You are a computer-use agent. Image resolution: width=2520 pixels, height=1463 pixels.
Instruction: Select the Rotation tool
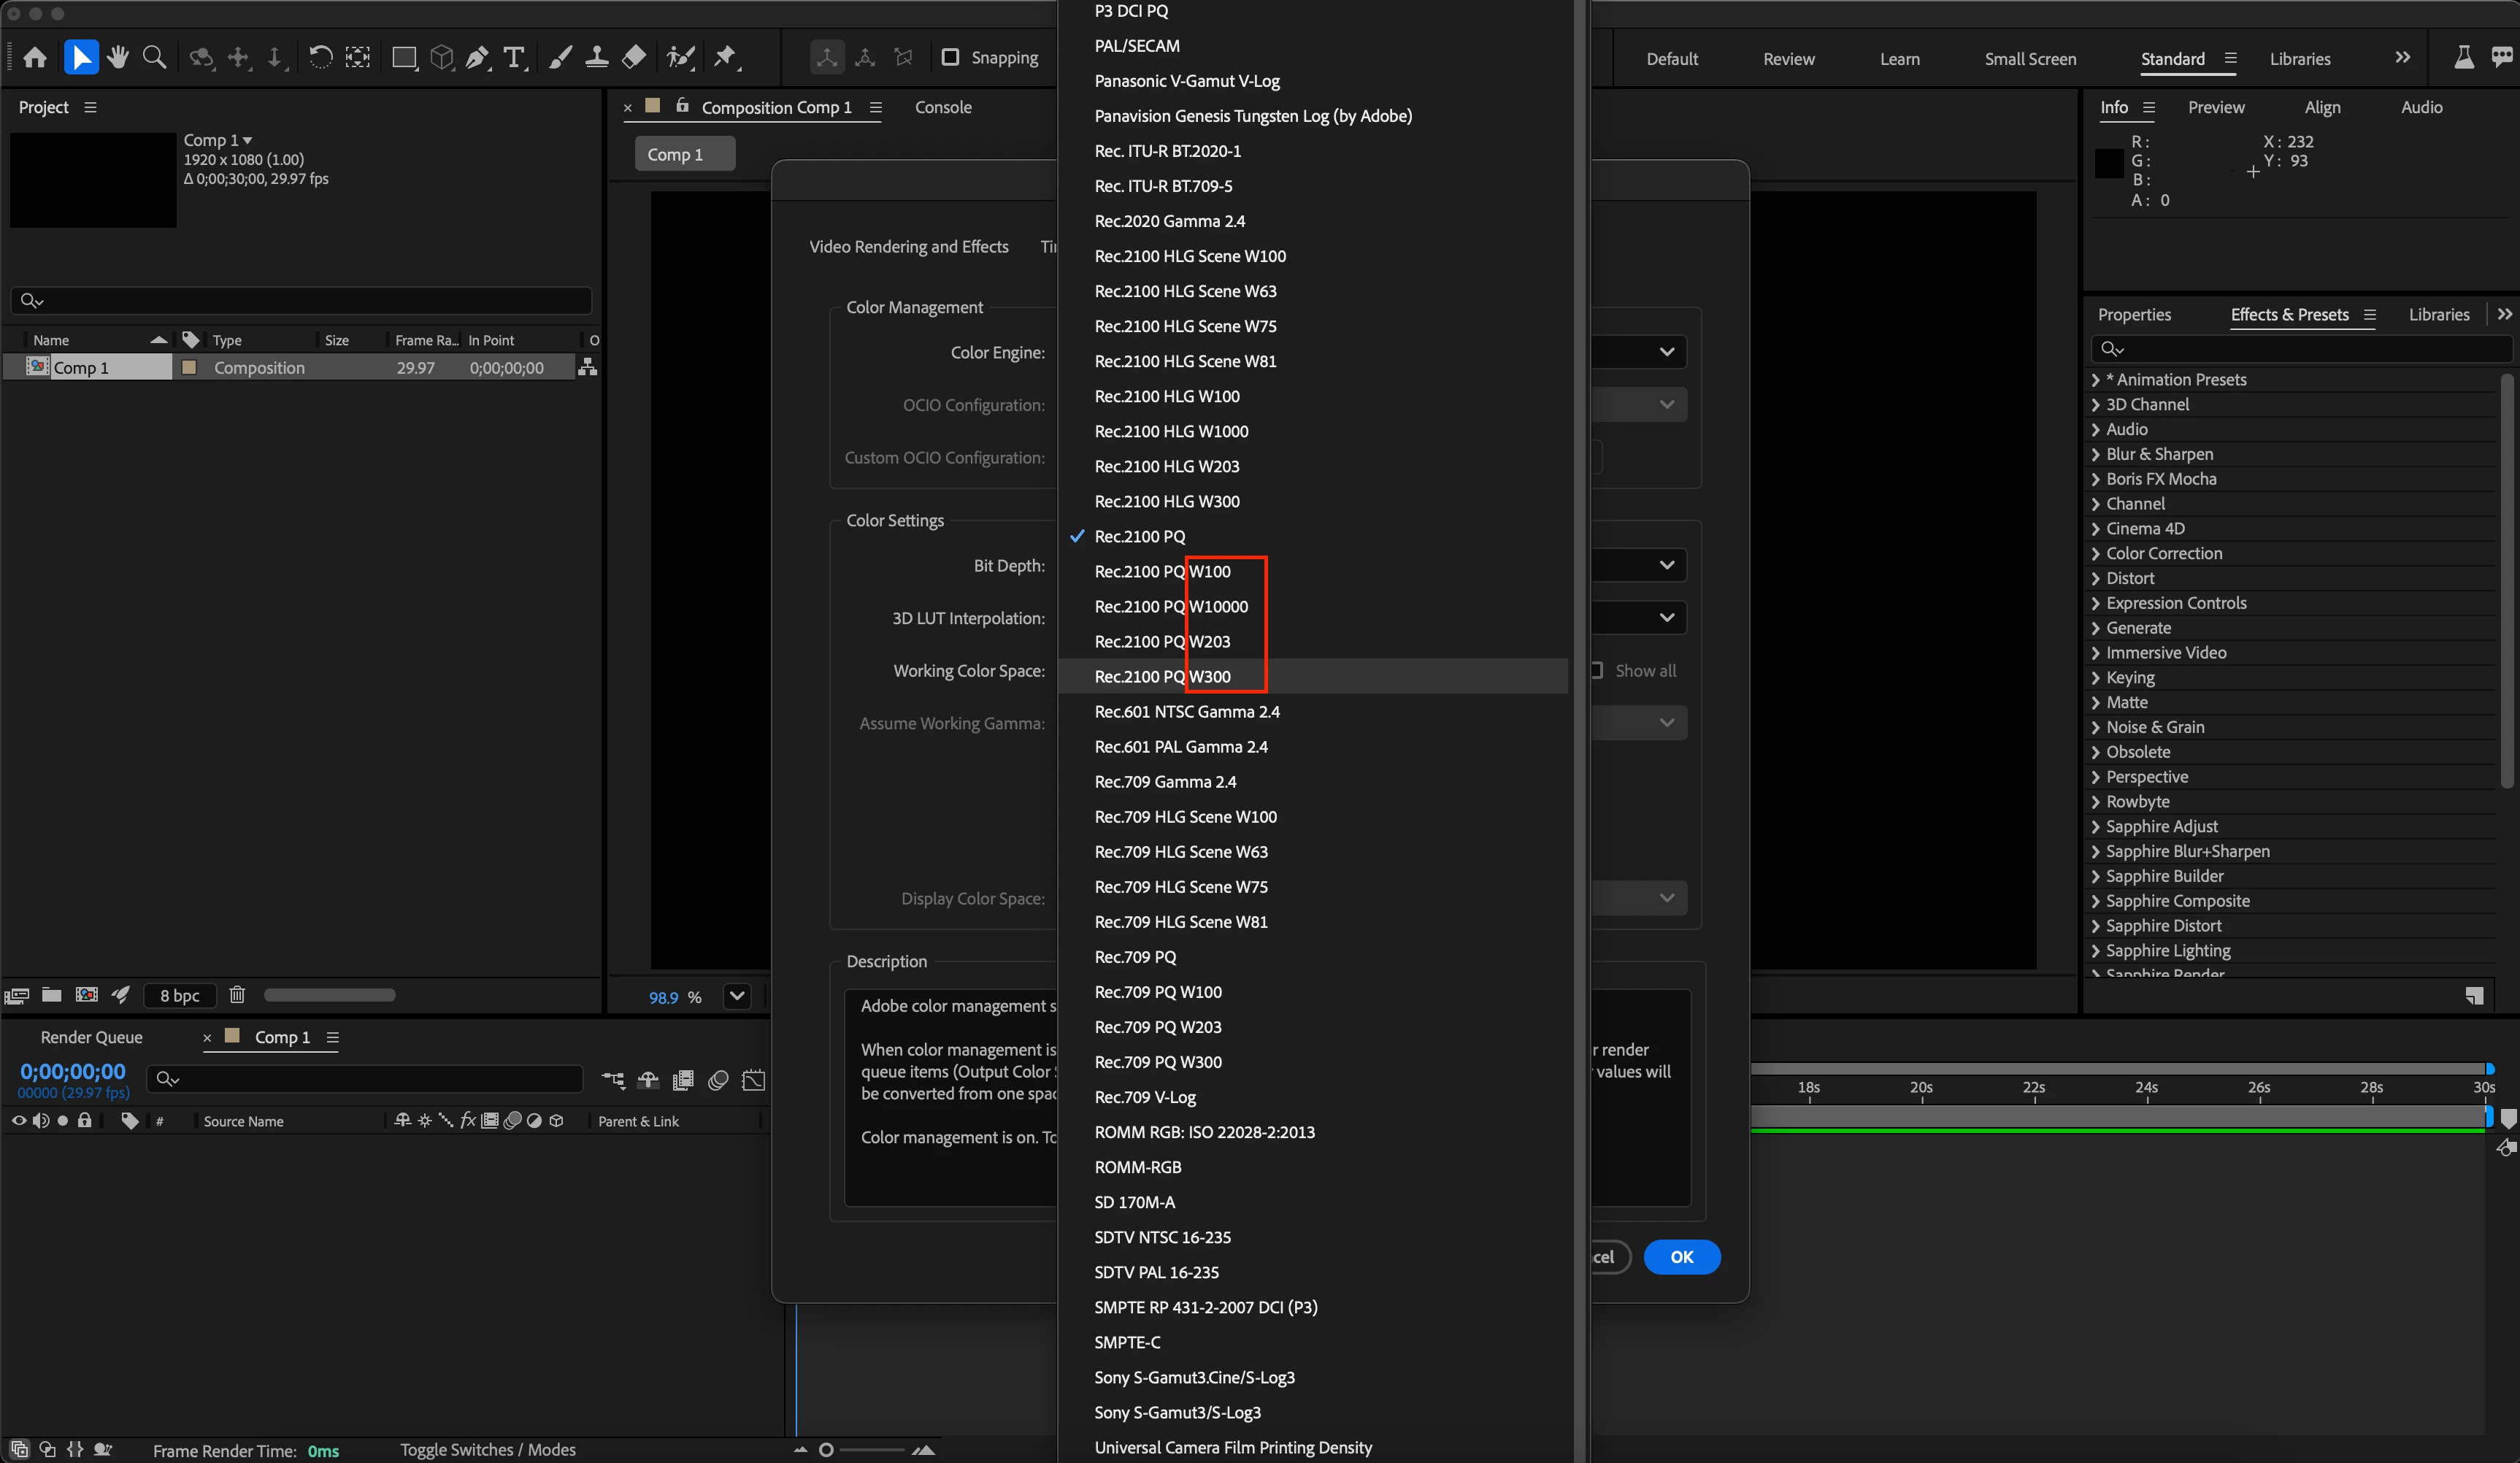(320, 57)
